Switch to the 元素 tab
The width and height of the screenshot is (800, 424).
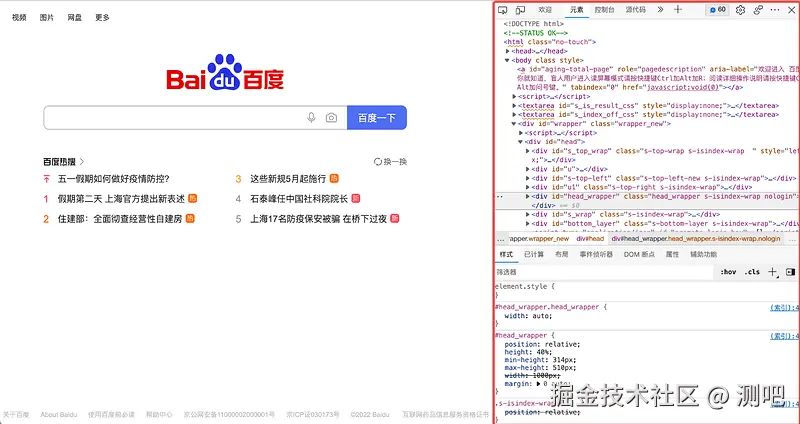click(577, 10)
